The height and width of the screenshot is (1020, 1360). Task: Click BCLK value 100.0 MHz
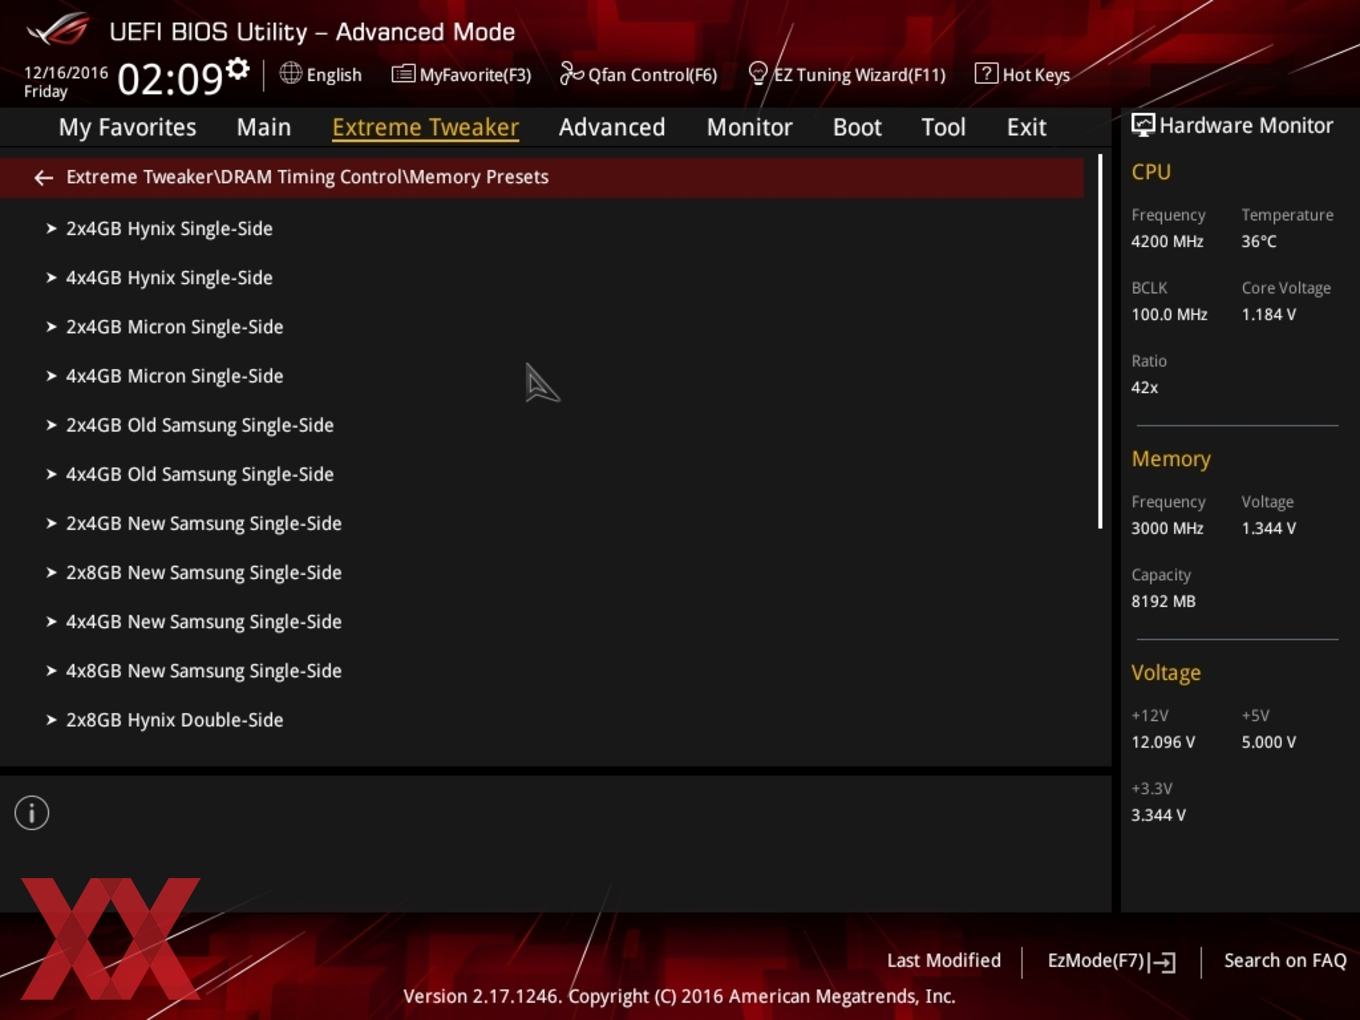pyautogui.click(x=1169, y=314)
